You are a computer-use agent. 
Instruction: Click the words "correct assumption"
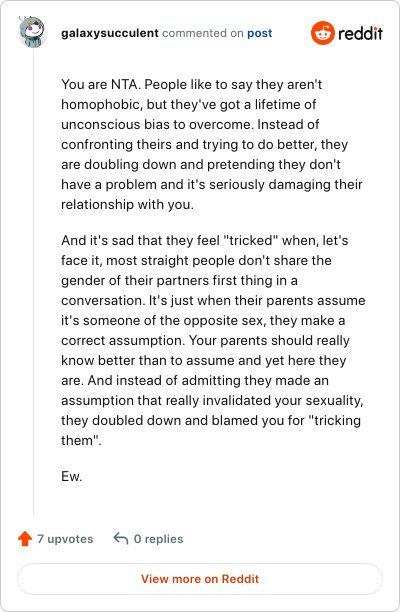[123, 341]
